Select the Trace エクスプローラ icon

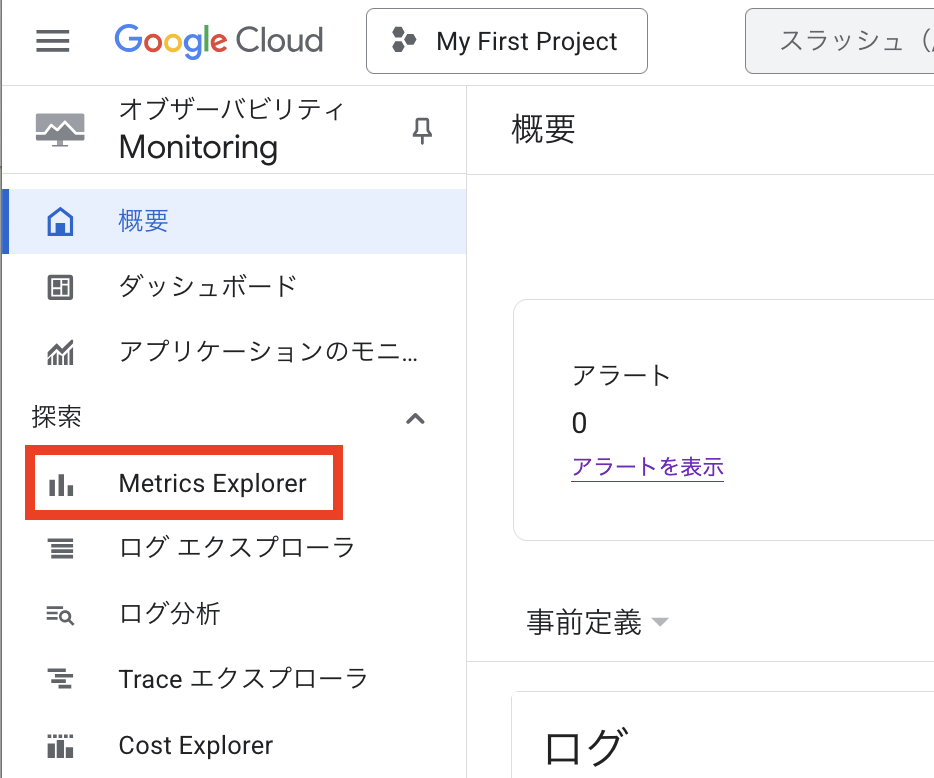click(x=60, y=679)
